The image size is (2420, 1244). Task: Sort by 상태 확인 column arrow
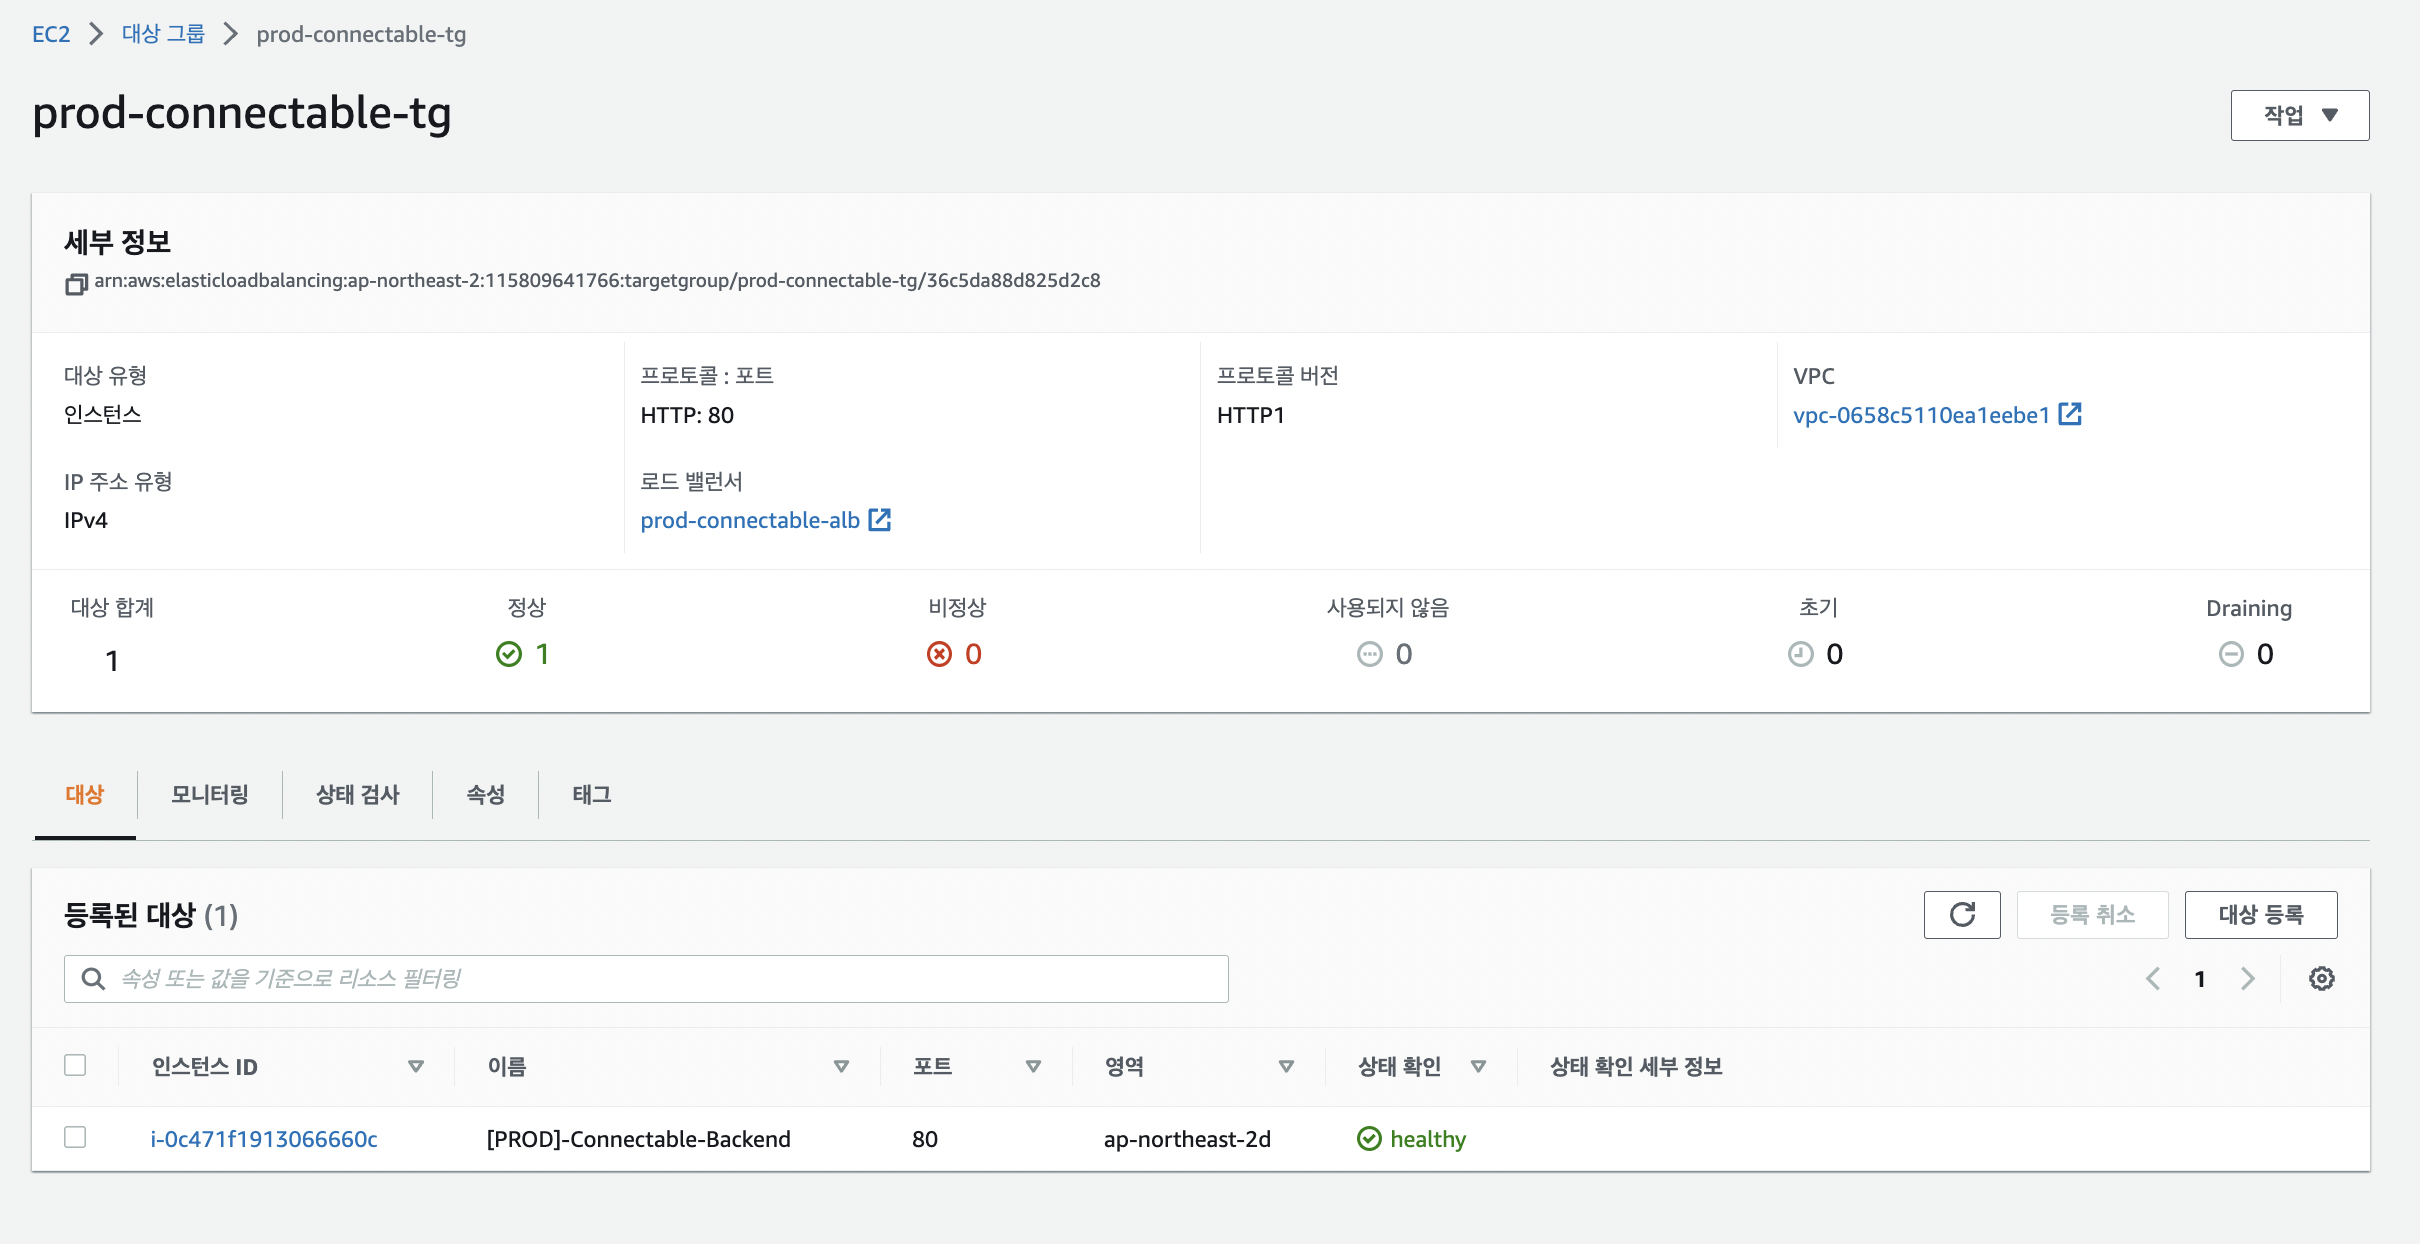click(x=1478, y=1066)
